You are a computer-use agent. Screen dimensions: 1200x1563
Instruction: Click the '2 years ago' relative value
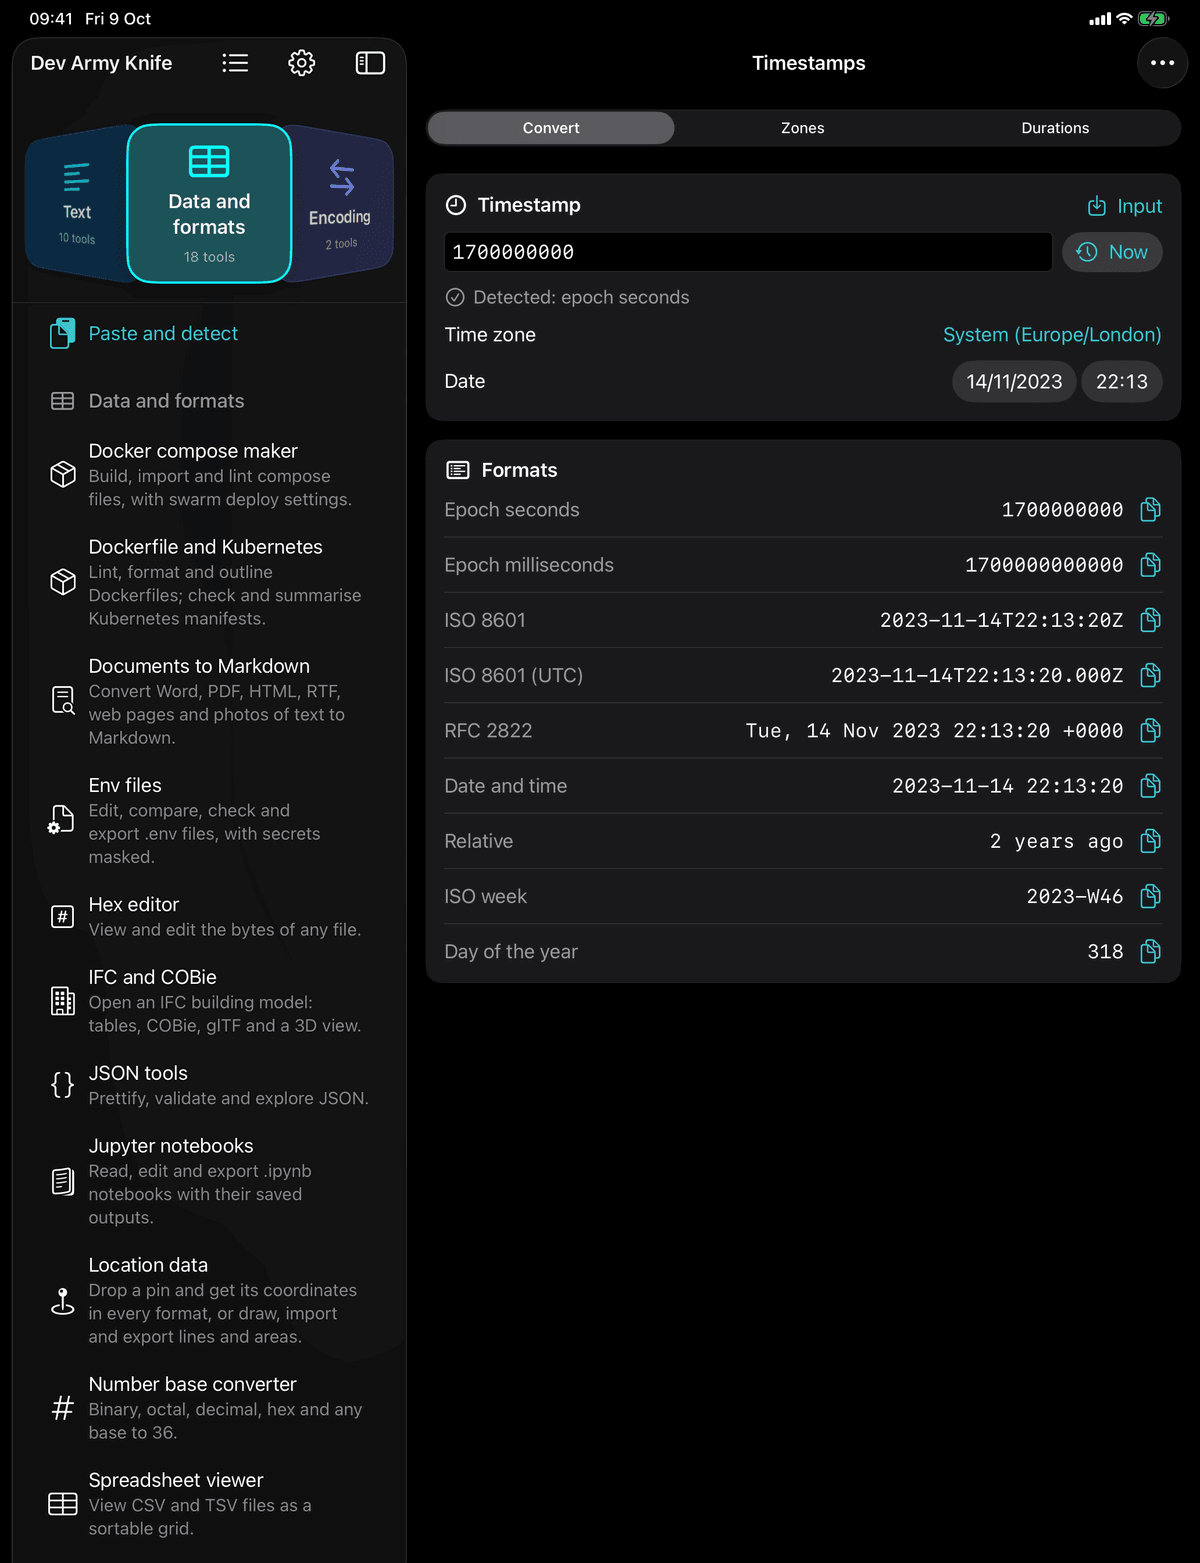(x=1056, y=842)
